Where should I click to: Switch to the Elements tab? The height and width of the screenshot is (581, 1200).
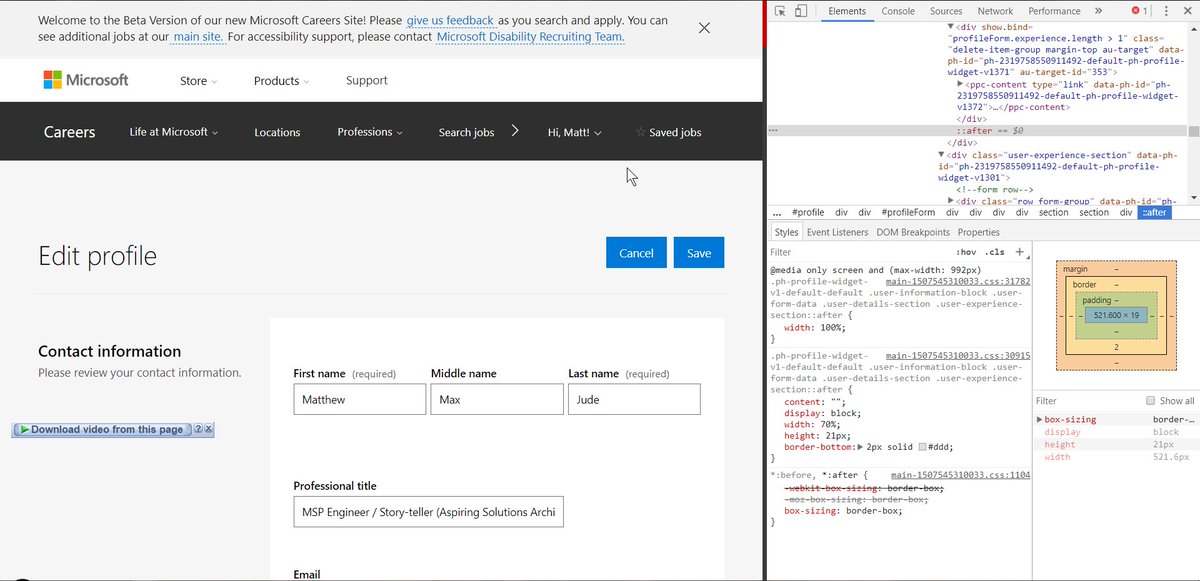(847, 11)
